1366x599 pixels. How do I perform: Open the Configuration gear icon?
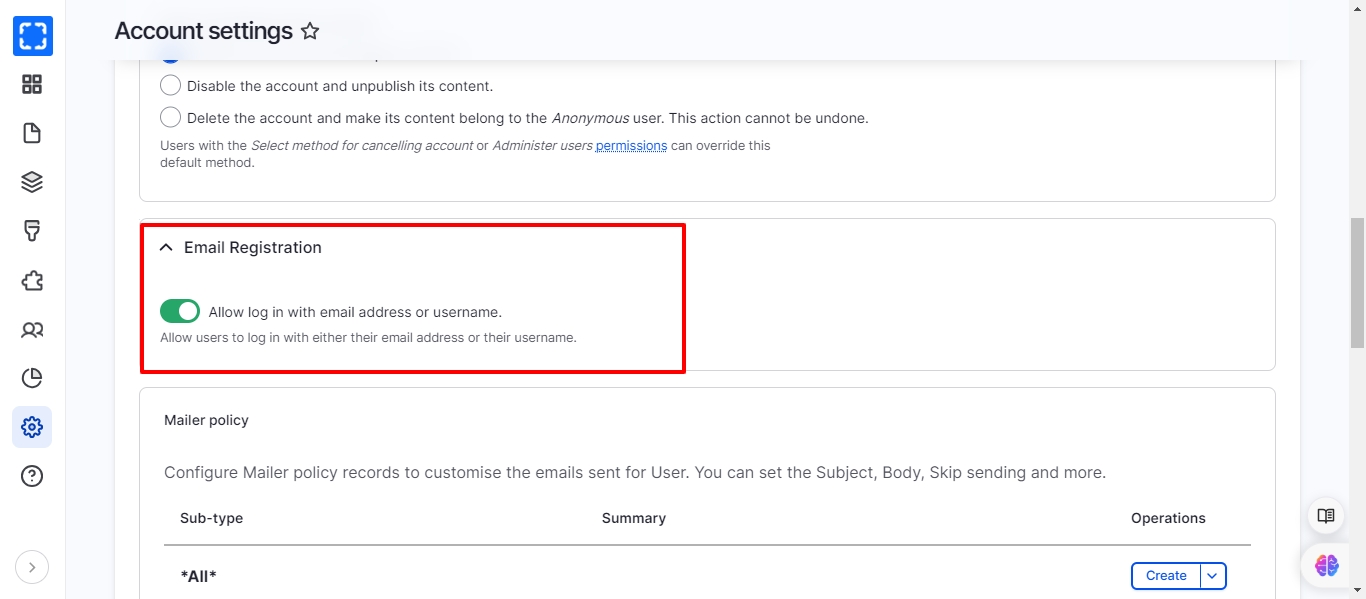click(x=32, y=427)
